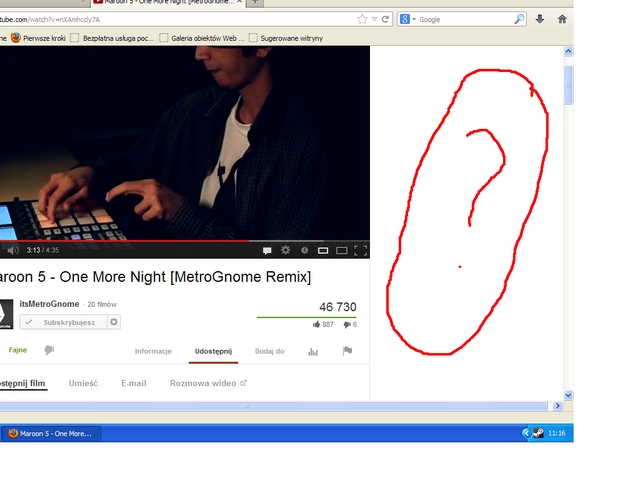Report the video with the flag icon

click(x=347, y=351)
